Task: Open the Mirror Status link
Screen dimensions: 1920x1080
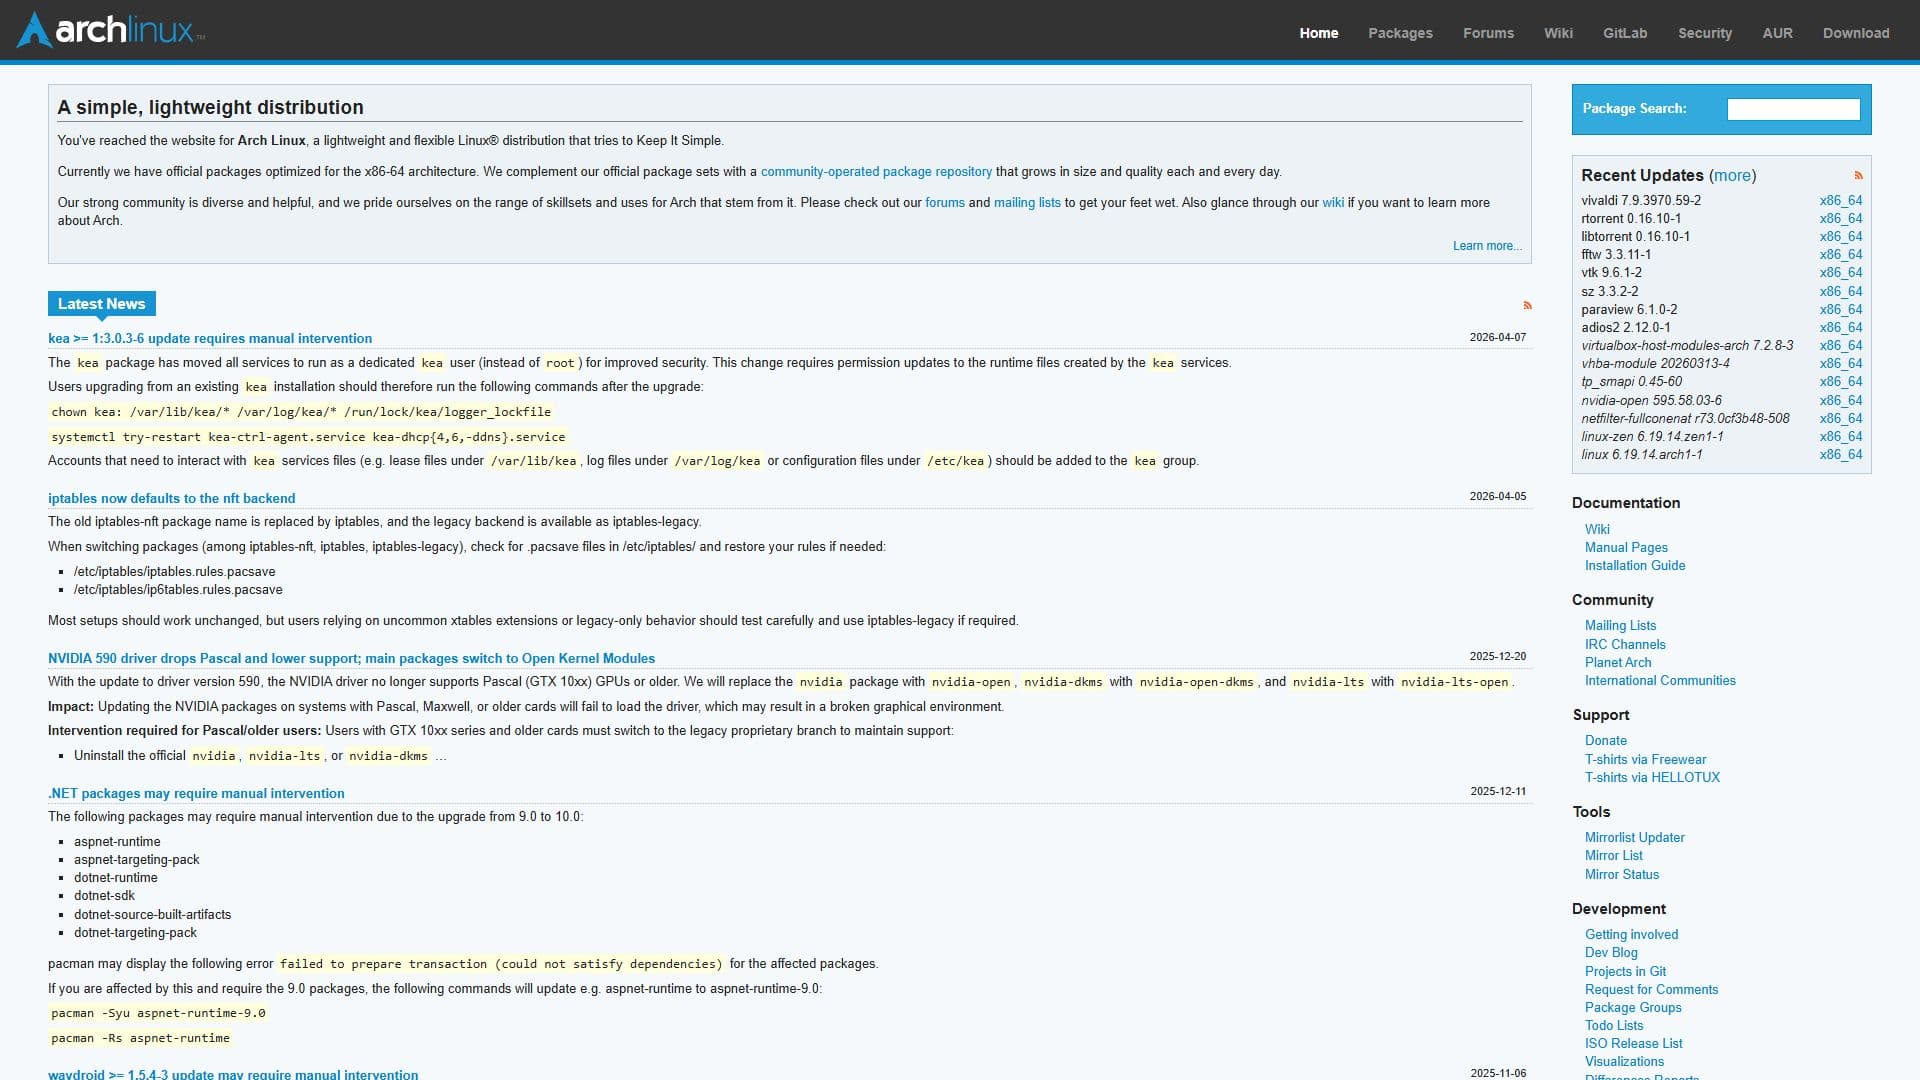Action: 1621,875
